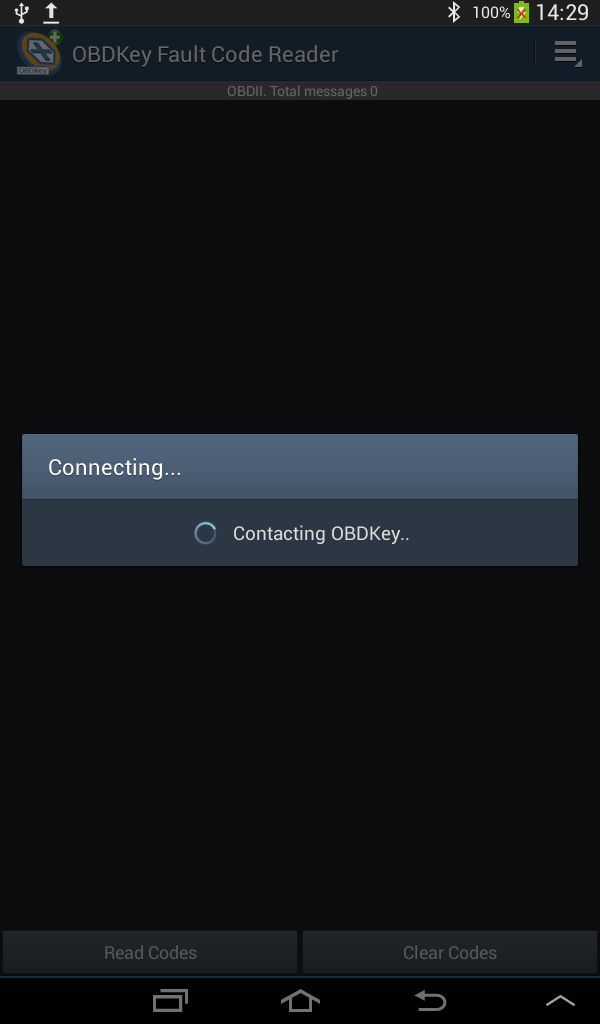Tap the OBDKey app logo icon
This screenshot has height=1024, width=600.
(x=39, y=54)
